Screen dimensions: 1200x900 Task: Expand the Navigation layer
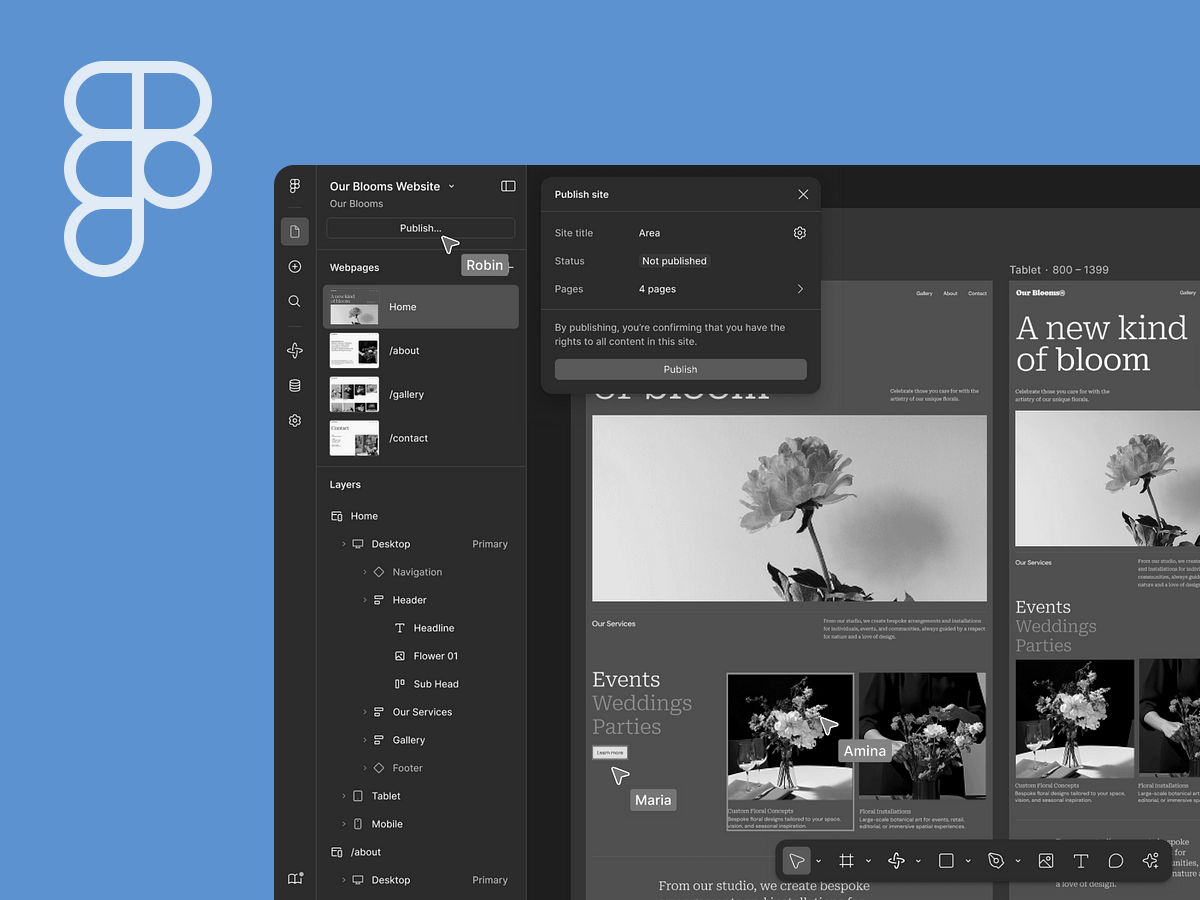[365, 572]
